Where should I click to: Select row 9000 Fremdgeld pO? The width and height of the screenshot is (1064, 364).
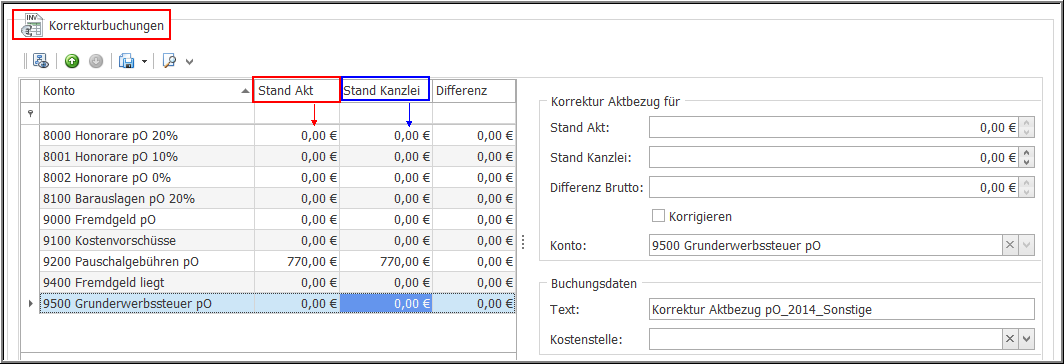click(278, 219)
